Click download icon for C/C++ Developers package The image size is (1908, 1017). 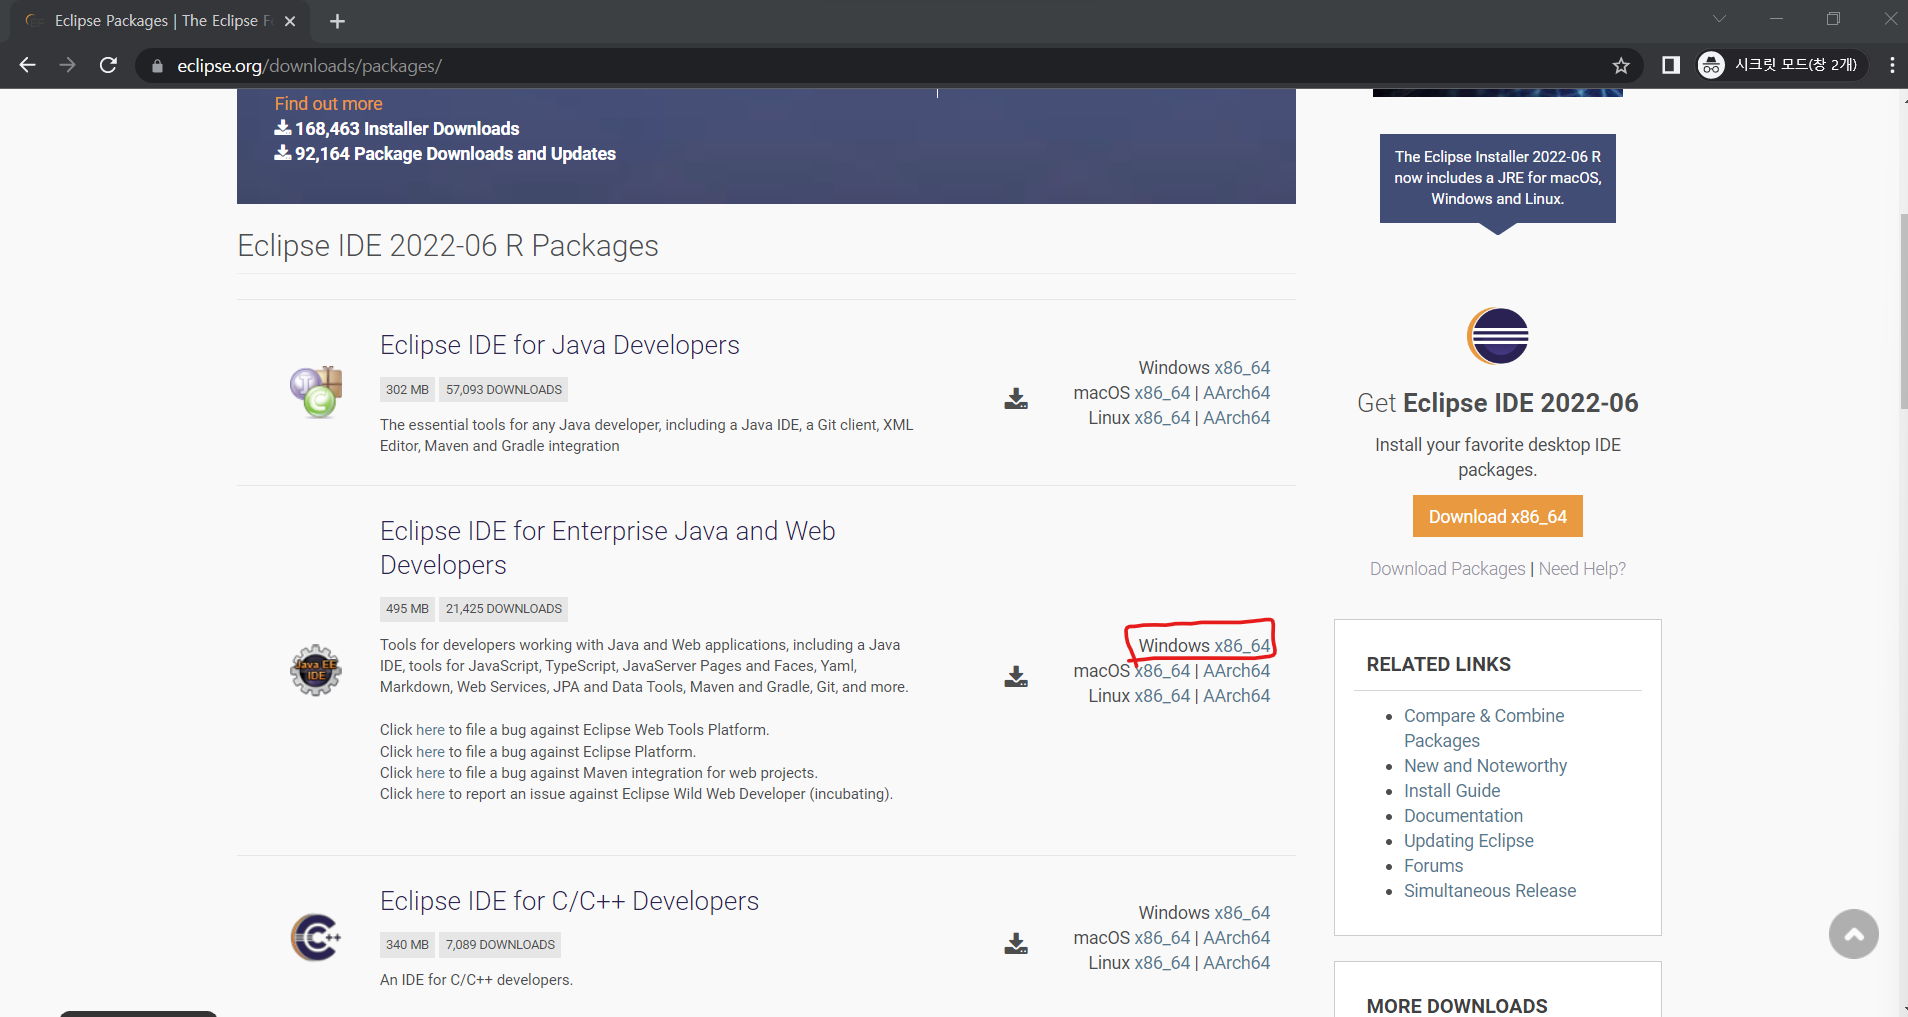click(x=1016, y=943)
